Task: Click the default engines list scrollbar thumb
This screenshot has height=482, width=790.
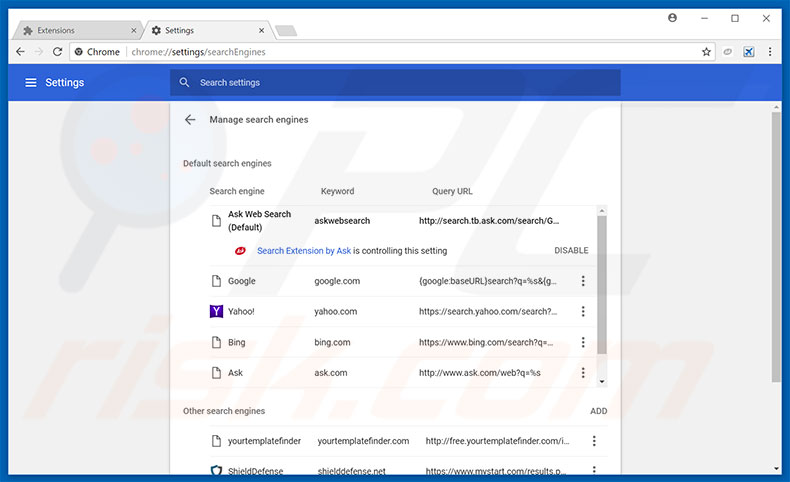Action: [x=602, y=285]
